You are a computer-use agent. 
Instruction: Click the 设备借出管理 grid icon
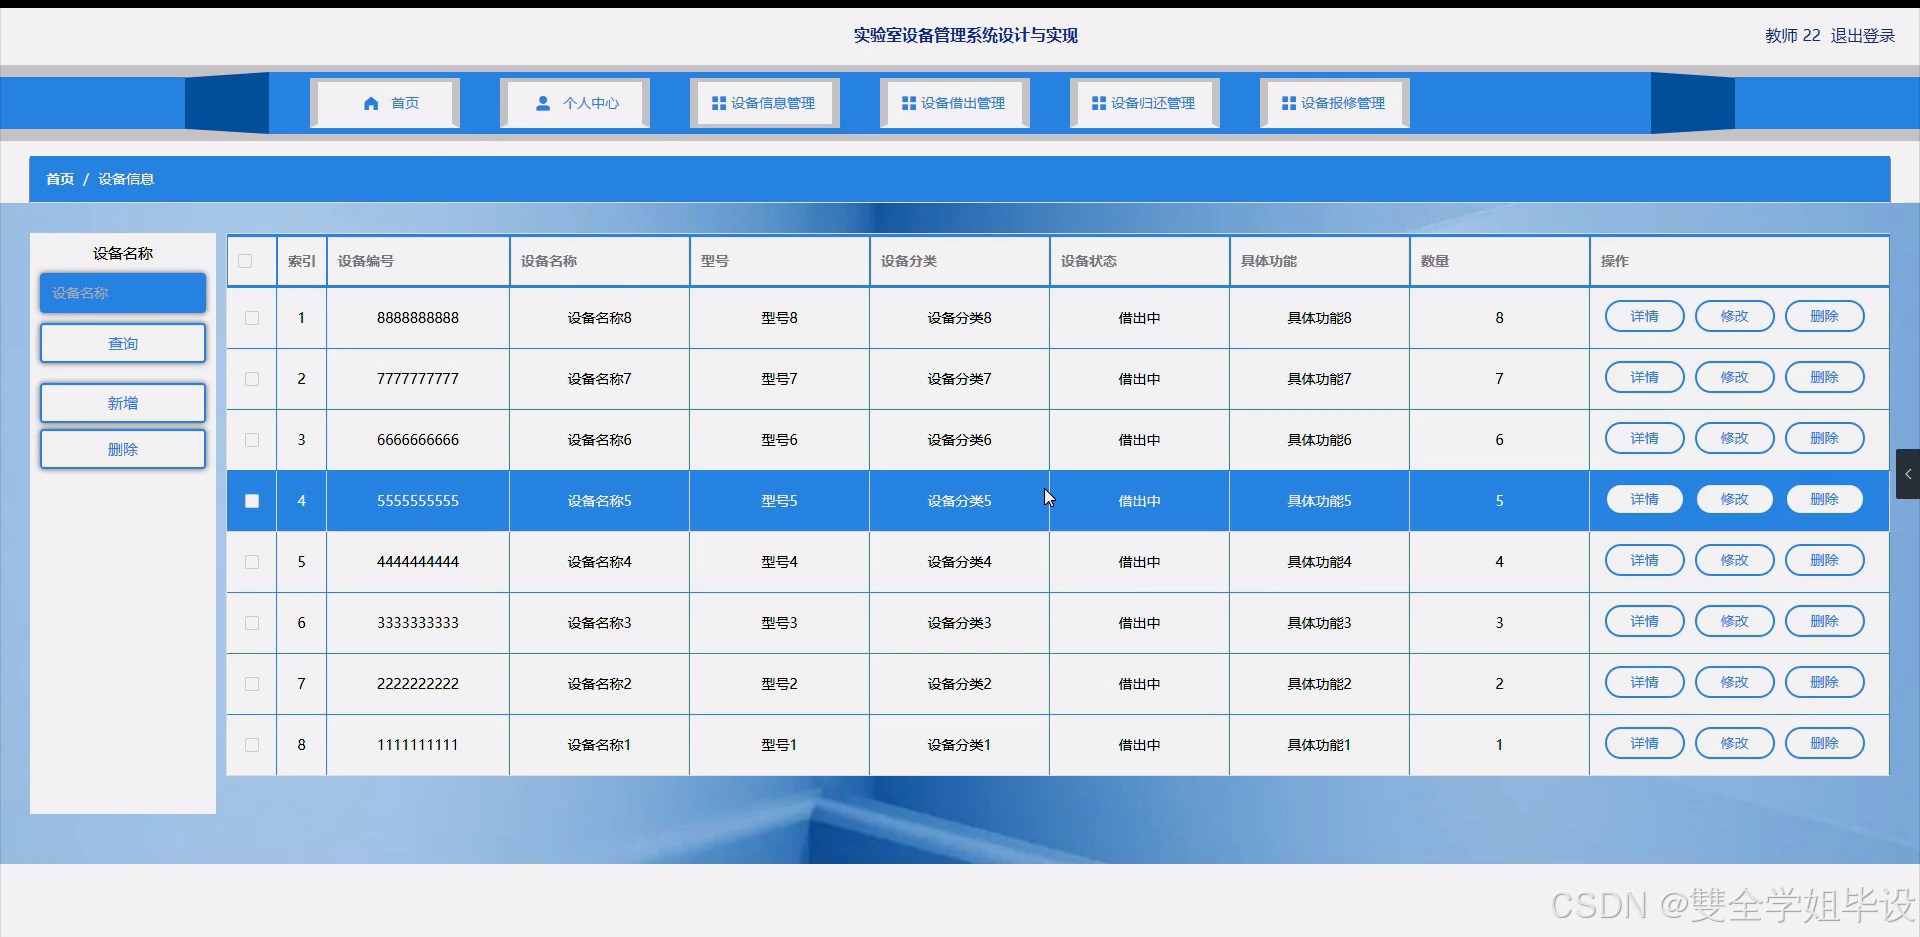click(x=907, y=103)
